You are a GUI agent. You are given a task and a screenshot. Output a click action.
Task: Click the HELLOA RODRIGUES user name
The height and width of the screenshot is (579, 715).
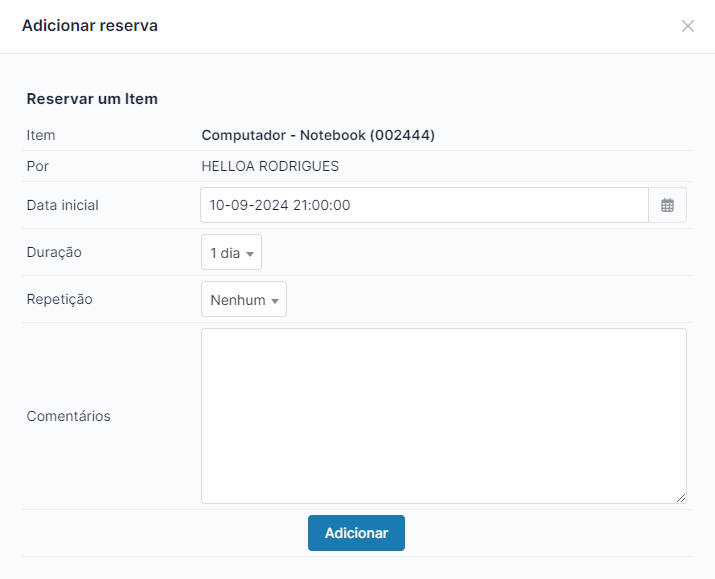tap(270, 166)
